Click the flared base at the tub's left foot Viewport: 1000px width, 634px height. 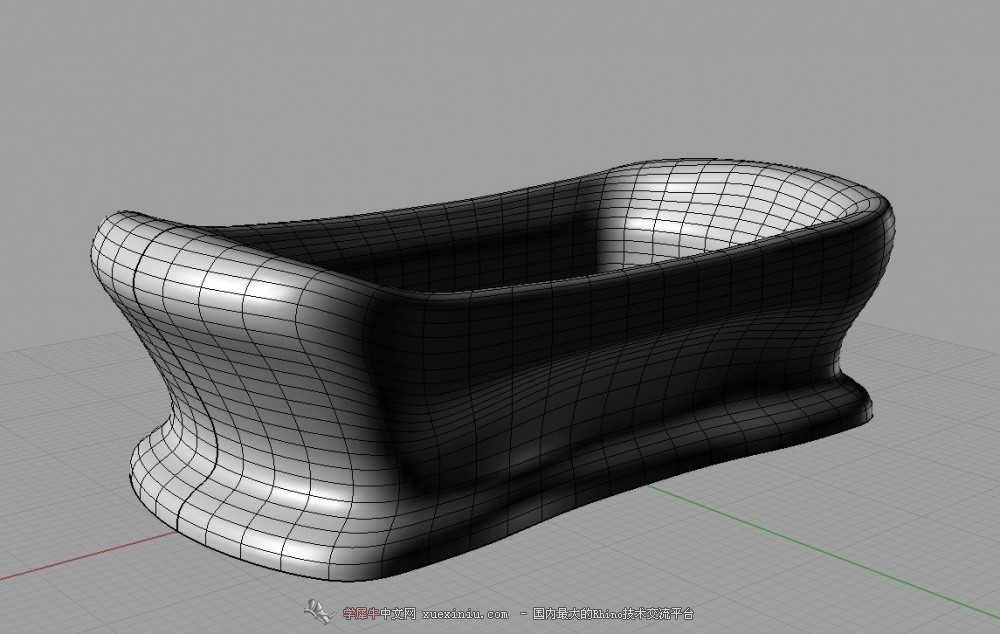tap(180, 490)
